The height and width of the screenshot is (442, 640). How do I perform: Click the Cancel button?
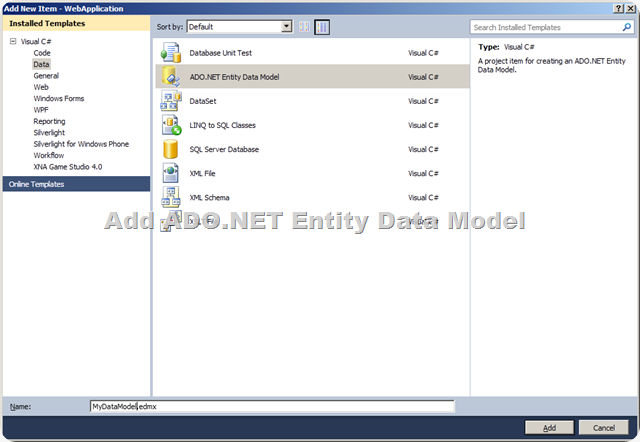tap(604, 428)
